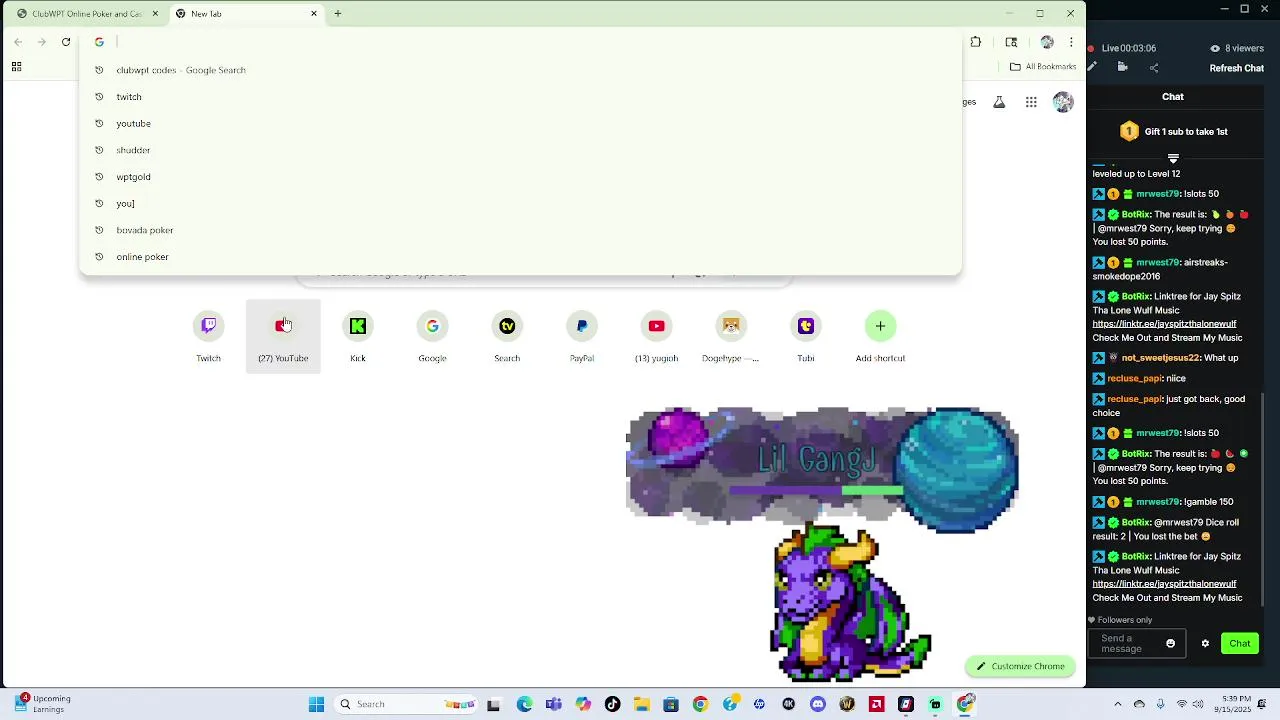Image resolution: width=1280 pixels, height=720 pixels.
Task: Click the Search Labs flask icon
Action: point(998,102)
